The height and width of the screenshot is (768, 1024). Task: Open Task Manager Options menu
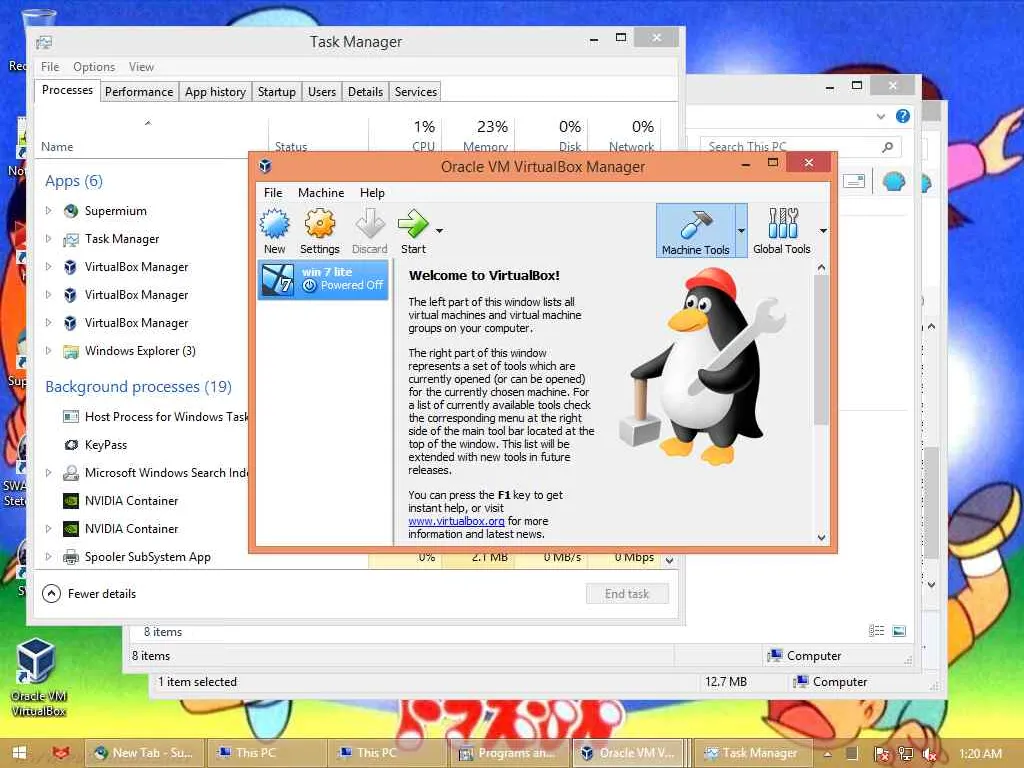[x=94, y=67]
